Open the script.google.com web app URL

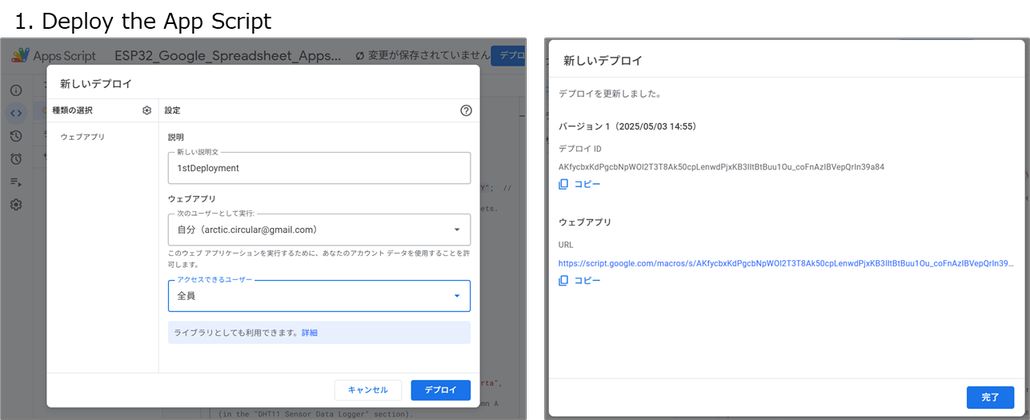pyautogui.click(x=786, y=263)
